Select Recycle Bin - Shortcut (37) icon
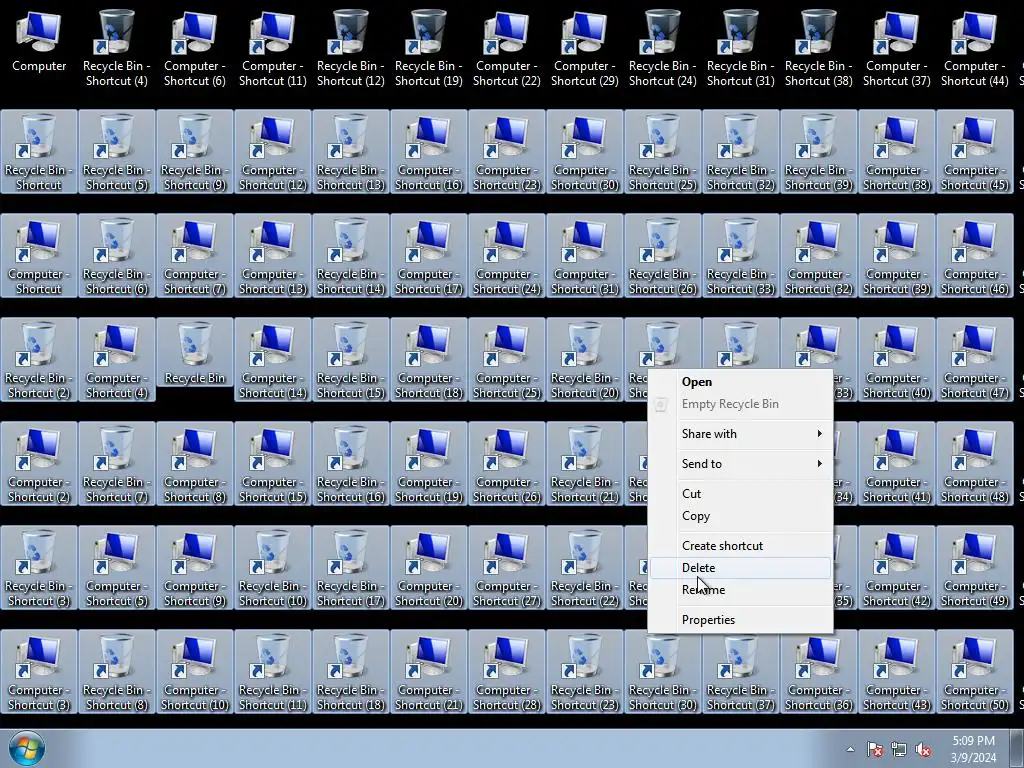Screen dimensions: 1024x768 point(741,671)
